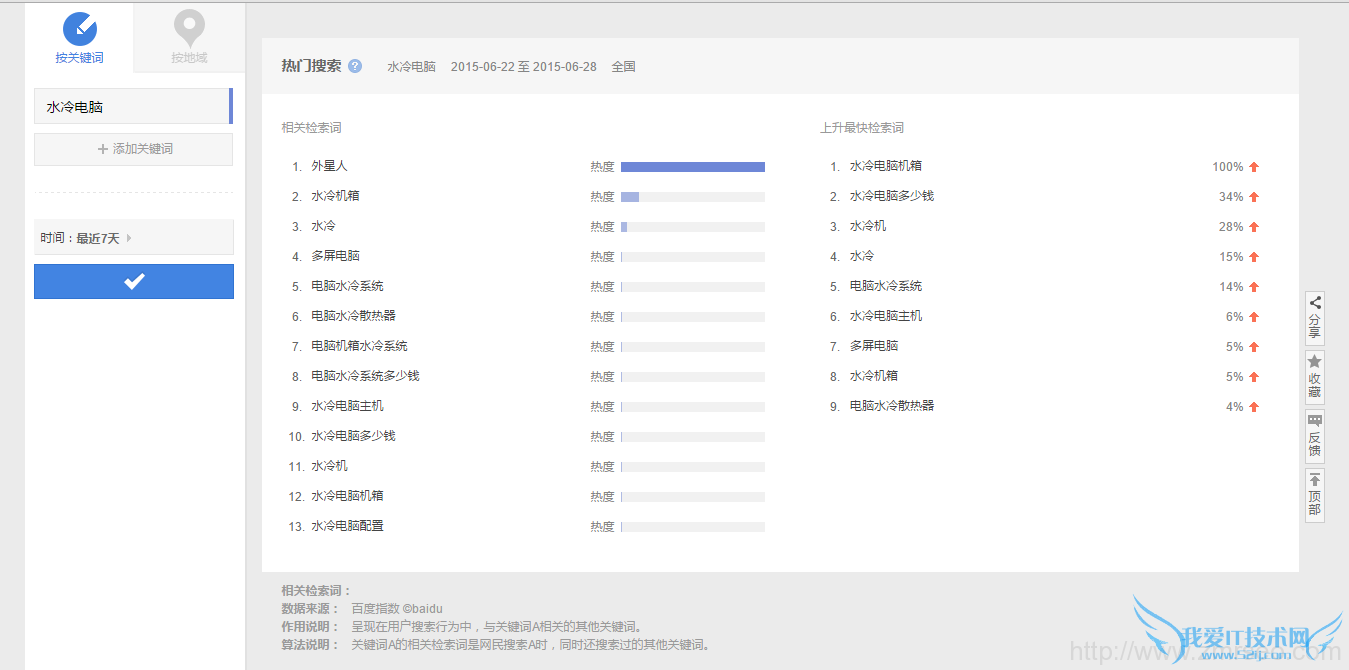The height and width of the screenshot is (670, 1349).
Task: Open 电脑水冷系统 in the 相关检索词 list
Action: pos(347,286)
